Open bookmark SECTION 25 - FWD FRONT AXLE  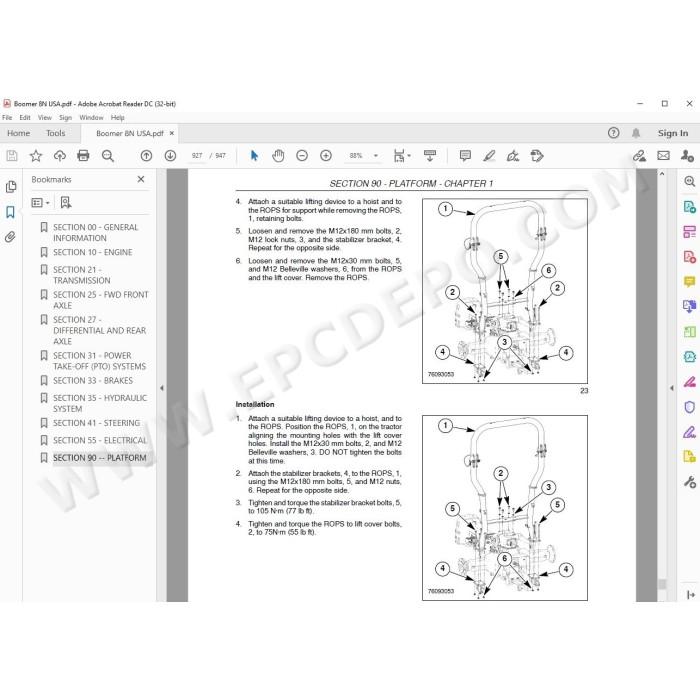tap(100, 300)
